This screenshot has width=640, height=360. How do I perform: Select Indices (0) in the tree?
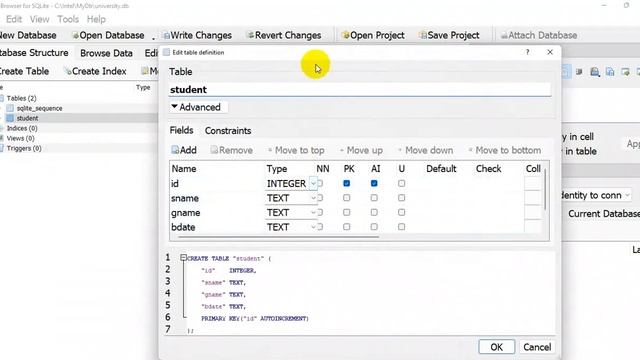pos(22,128)
